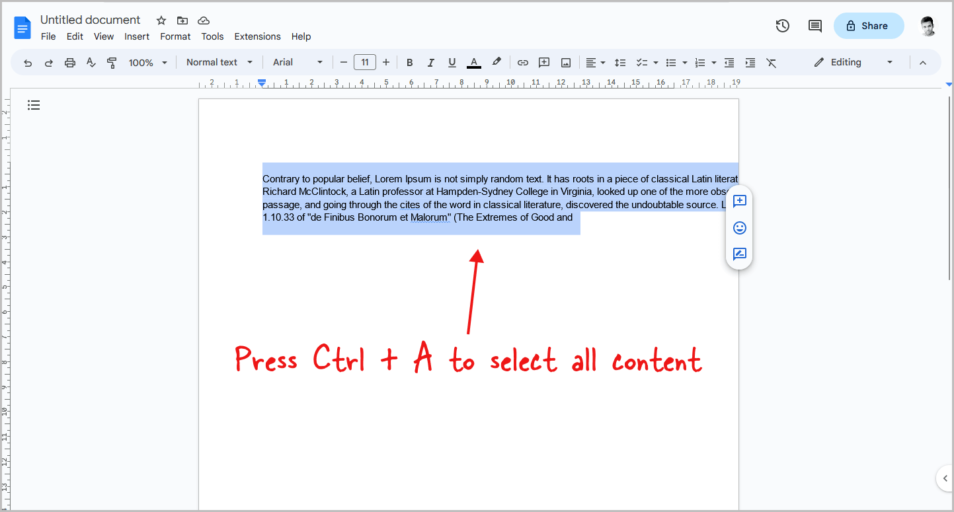This screenshot has width=954, height=512.
Task: Open the View menu
Action: point(103,36)
